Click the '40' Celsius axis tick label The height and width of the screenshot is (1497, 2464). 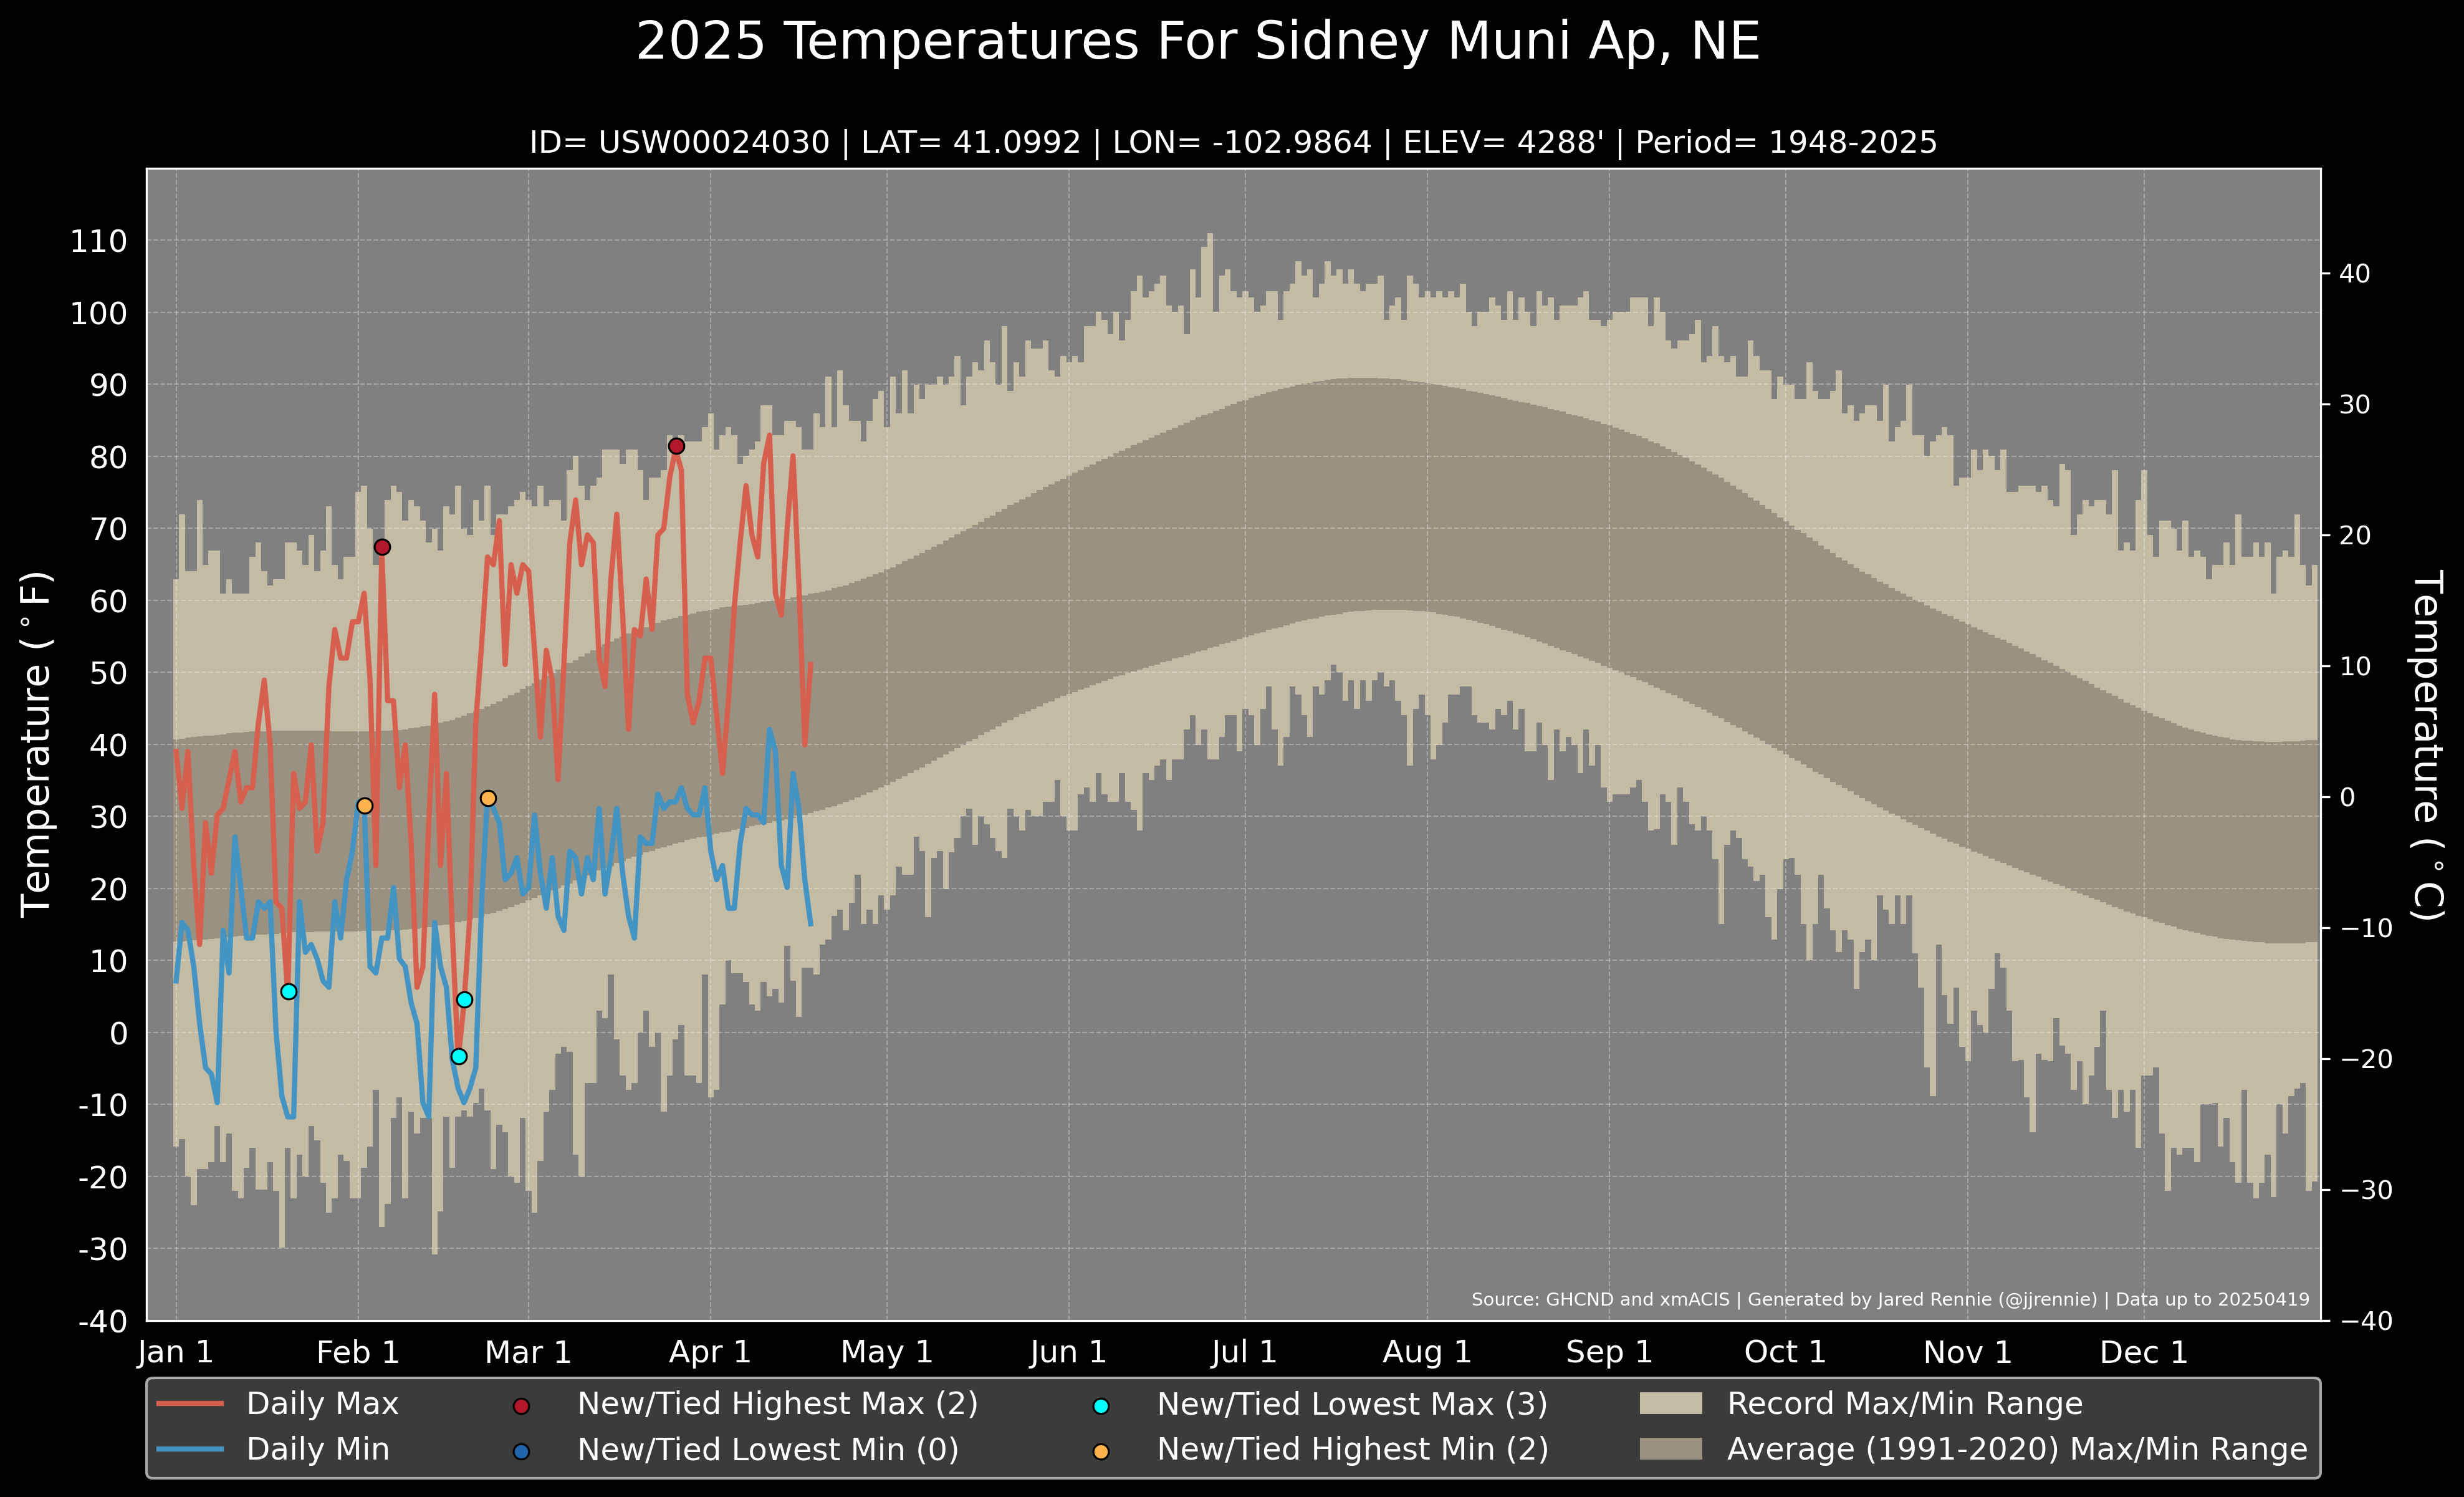coord(2355,273)
